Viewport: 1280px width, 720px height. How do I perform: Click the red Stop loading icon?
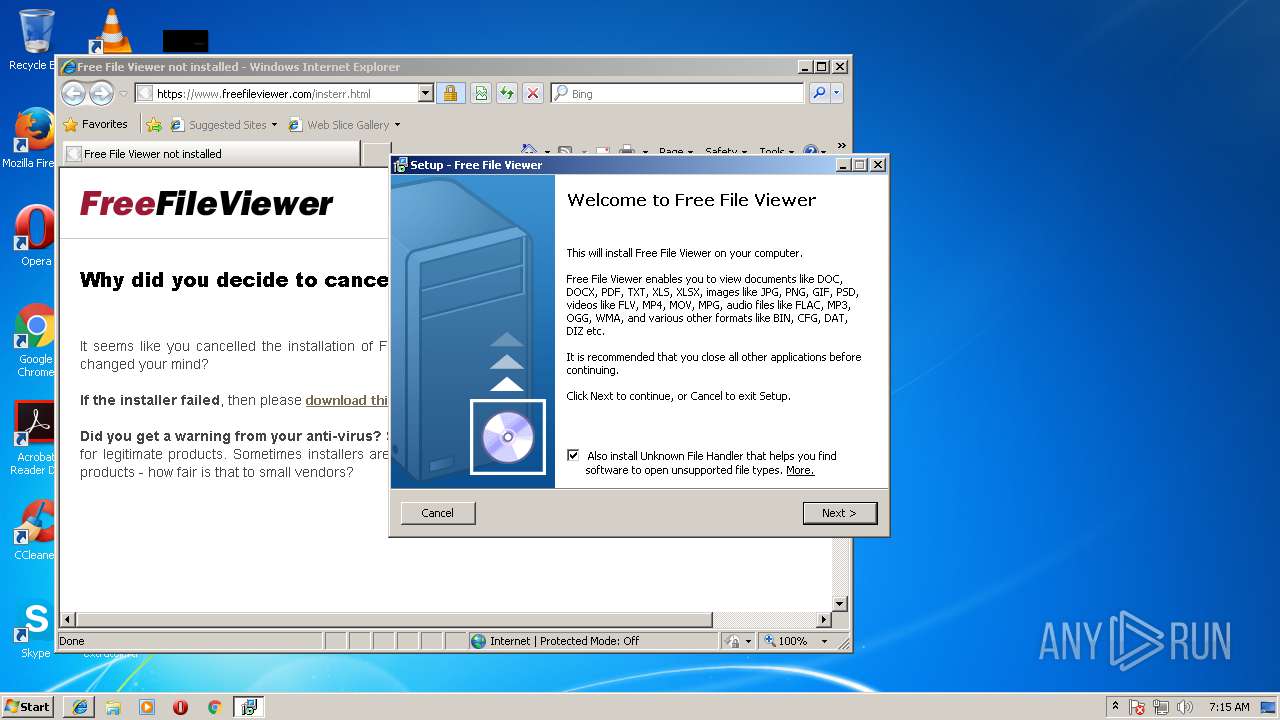point(533,93)
